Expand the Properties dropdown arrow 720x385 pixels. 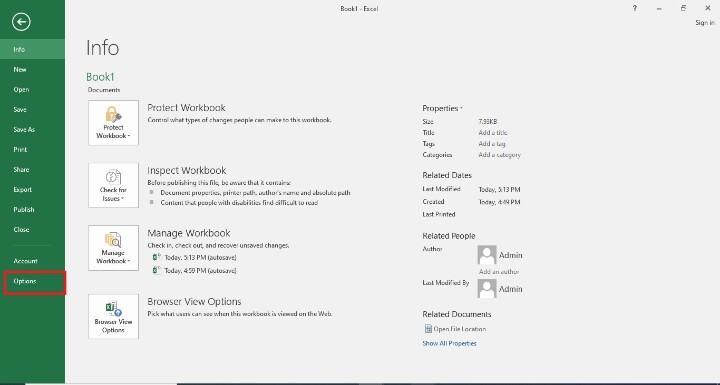click(x=461, y=109)
